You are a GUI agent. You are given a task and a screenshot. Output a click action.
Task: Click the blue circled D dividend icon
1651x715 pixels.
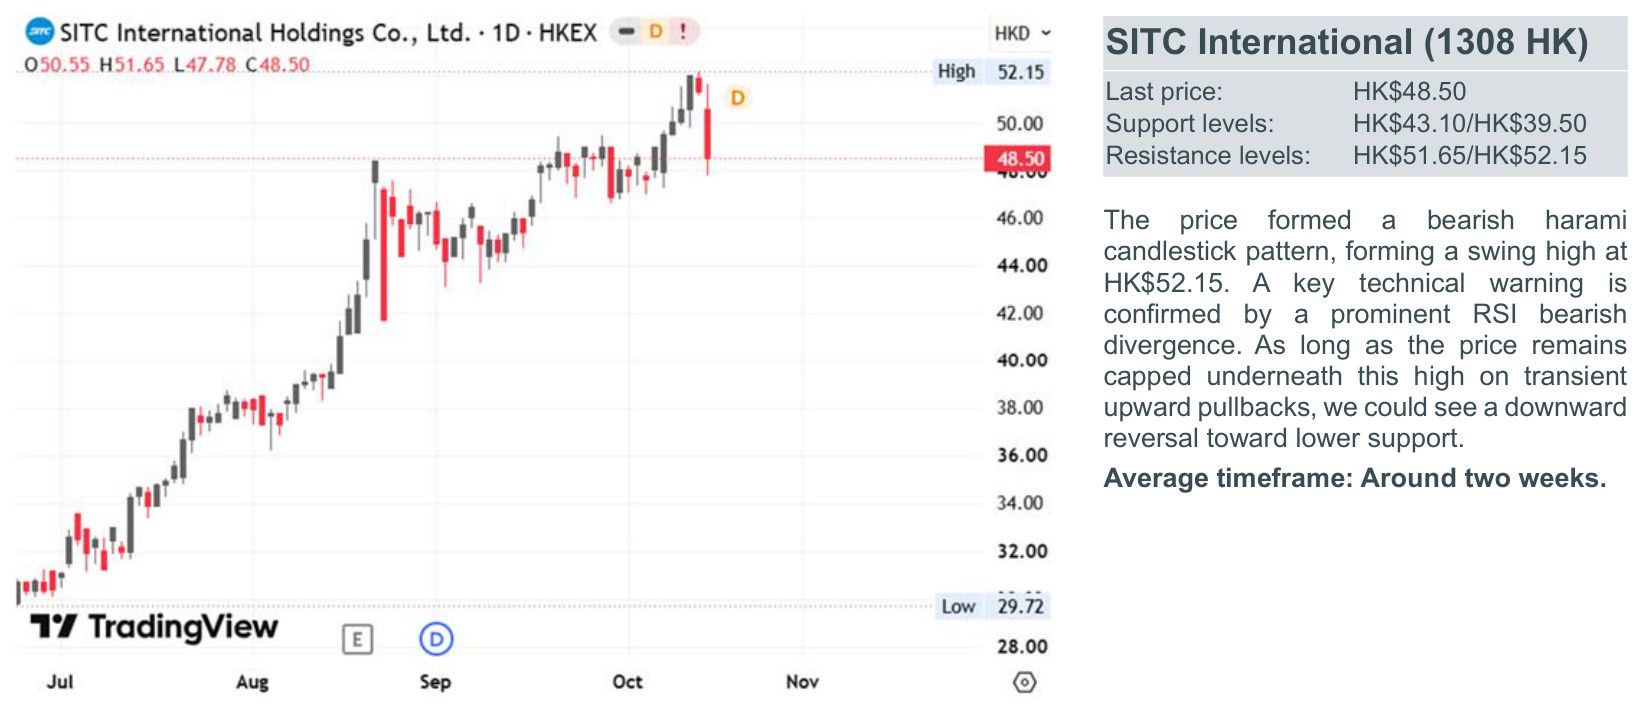[x=436, y=639]
